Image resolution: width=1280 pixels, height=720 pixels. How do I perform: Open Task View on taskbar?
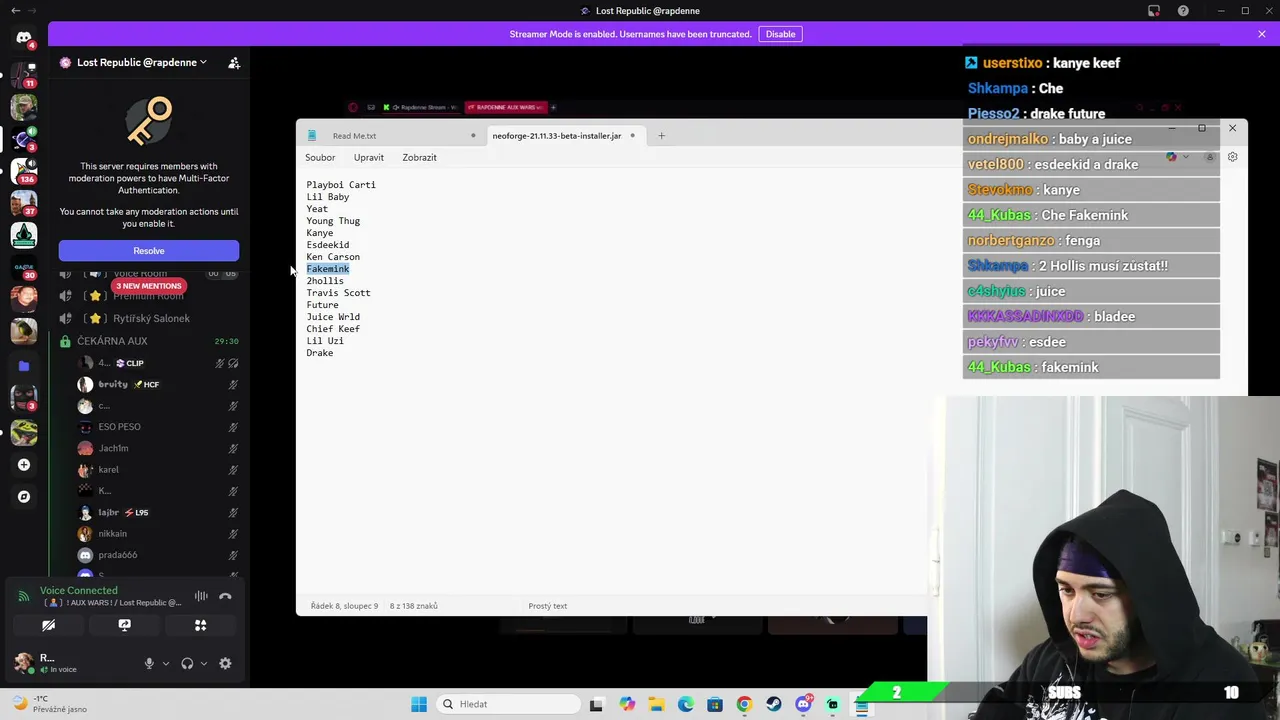point(597,704)
